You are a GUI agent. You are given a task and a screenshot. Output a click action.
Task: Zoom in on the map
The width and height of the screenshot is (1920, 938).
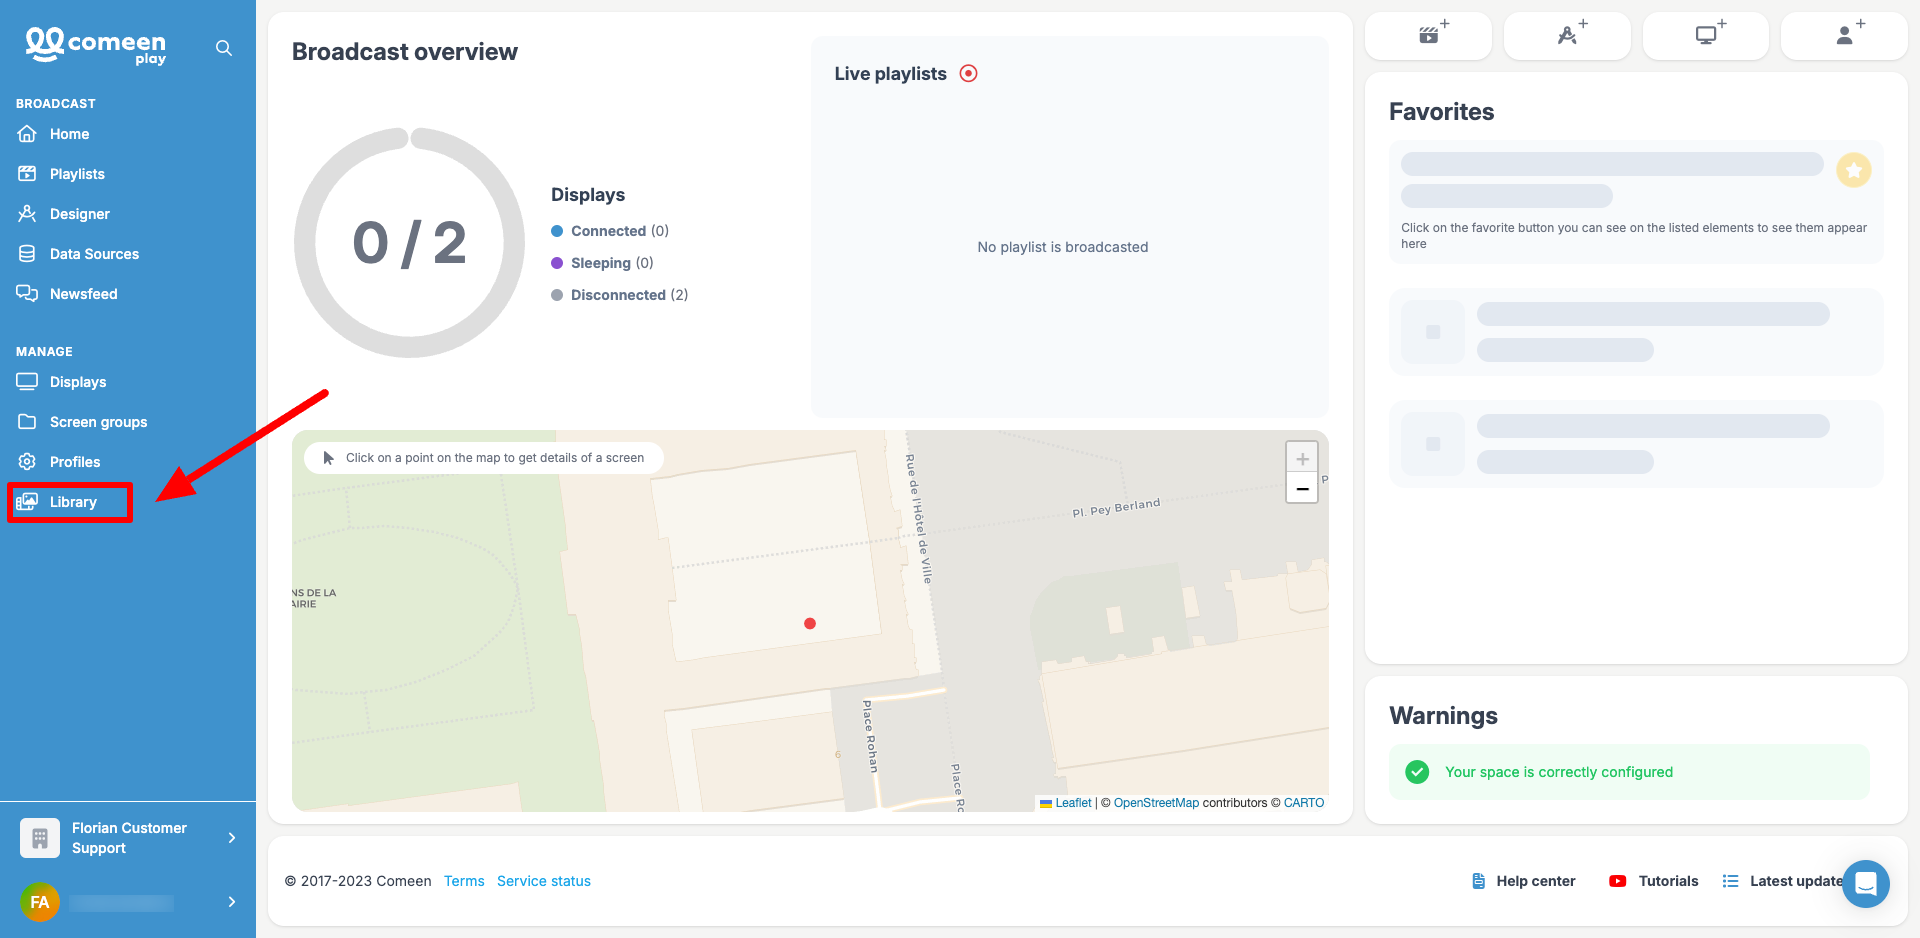click(x=1302, y=459)
